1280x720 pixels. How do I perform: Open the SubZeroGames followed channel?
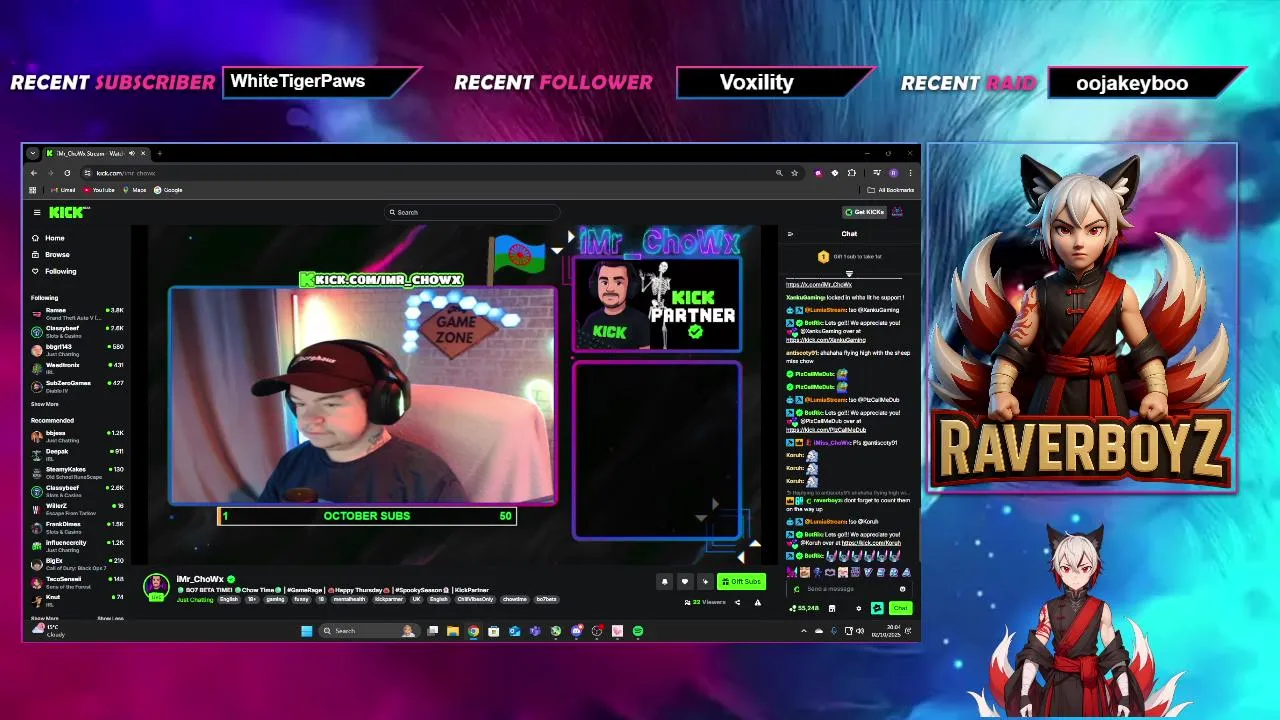coord(77,386)
